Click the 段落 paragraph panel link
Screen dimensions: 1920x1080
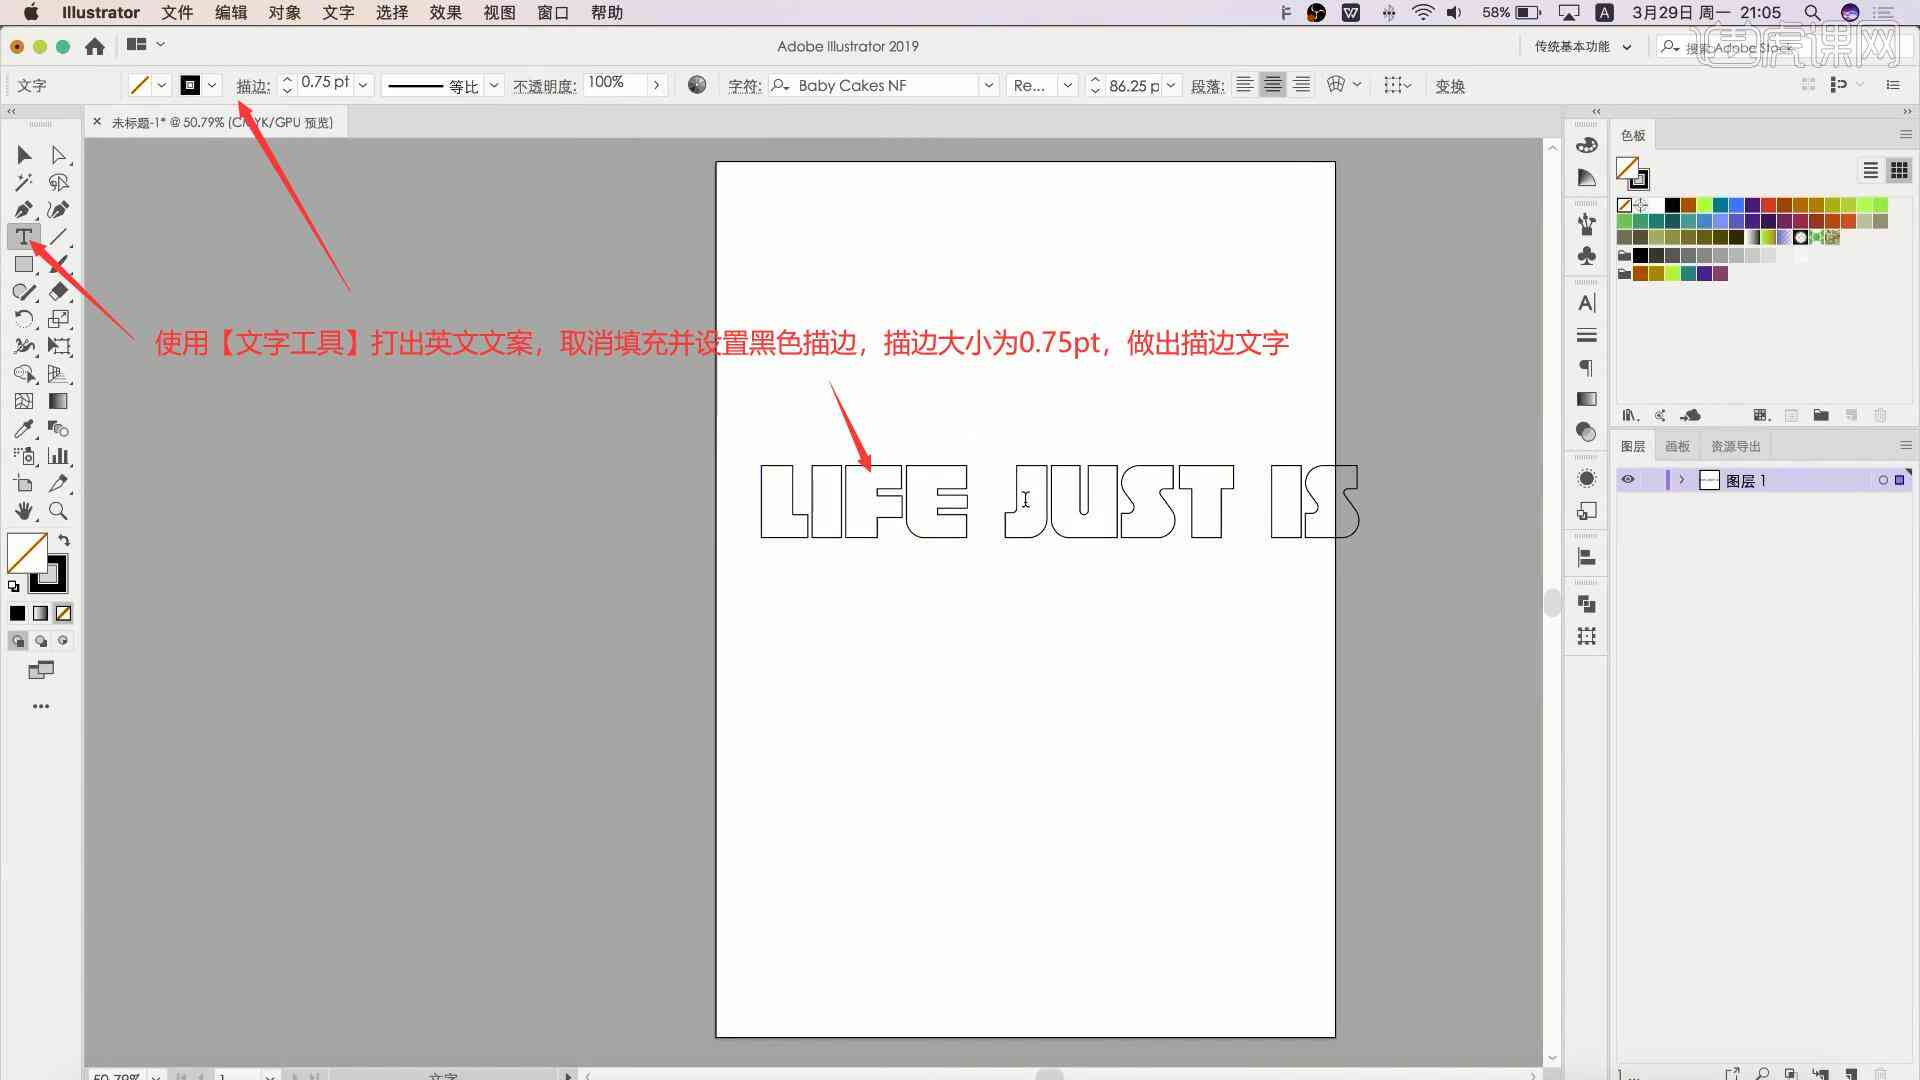coord(1207,86)
